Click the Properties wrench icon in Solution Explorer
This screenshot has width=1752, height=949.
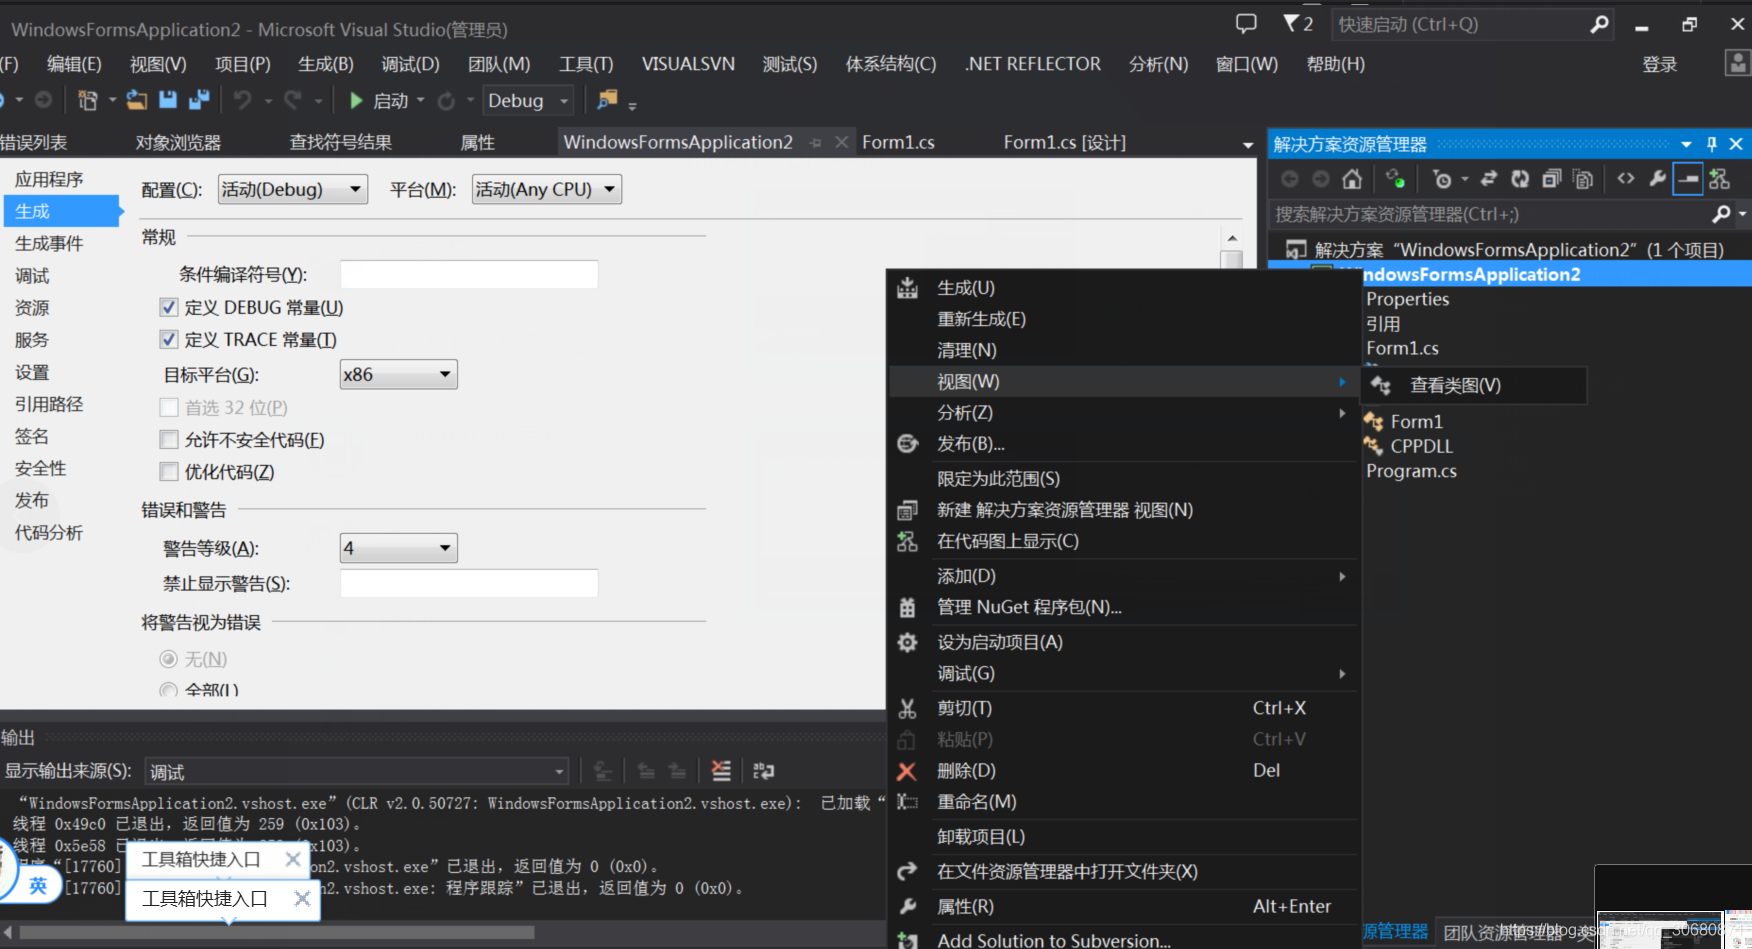[x=1657, y=179]
